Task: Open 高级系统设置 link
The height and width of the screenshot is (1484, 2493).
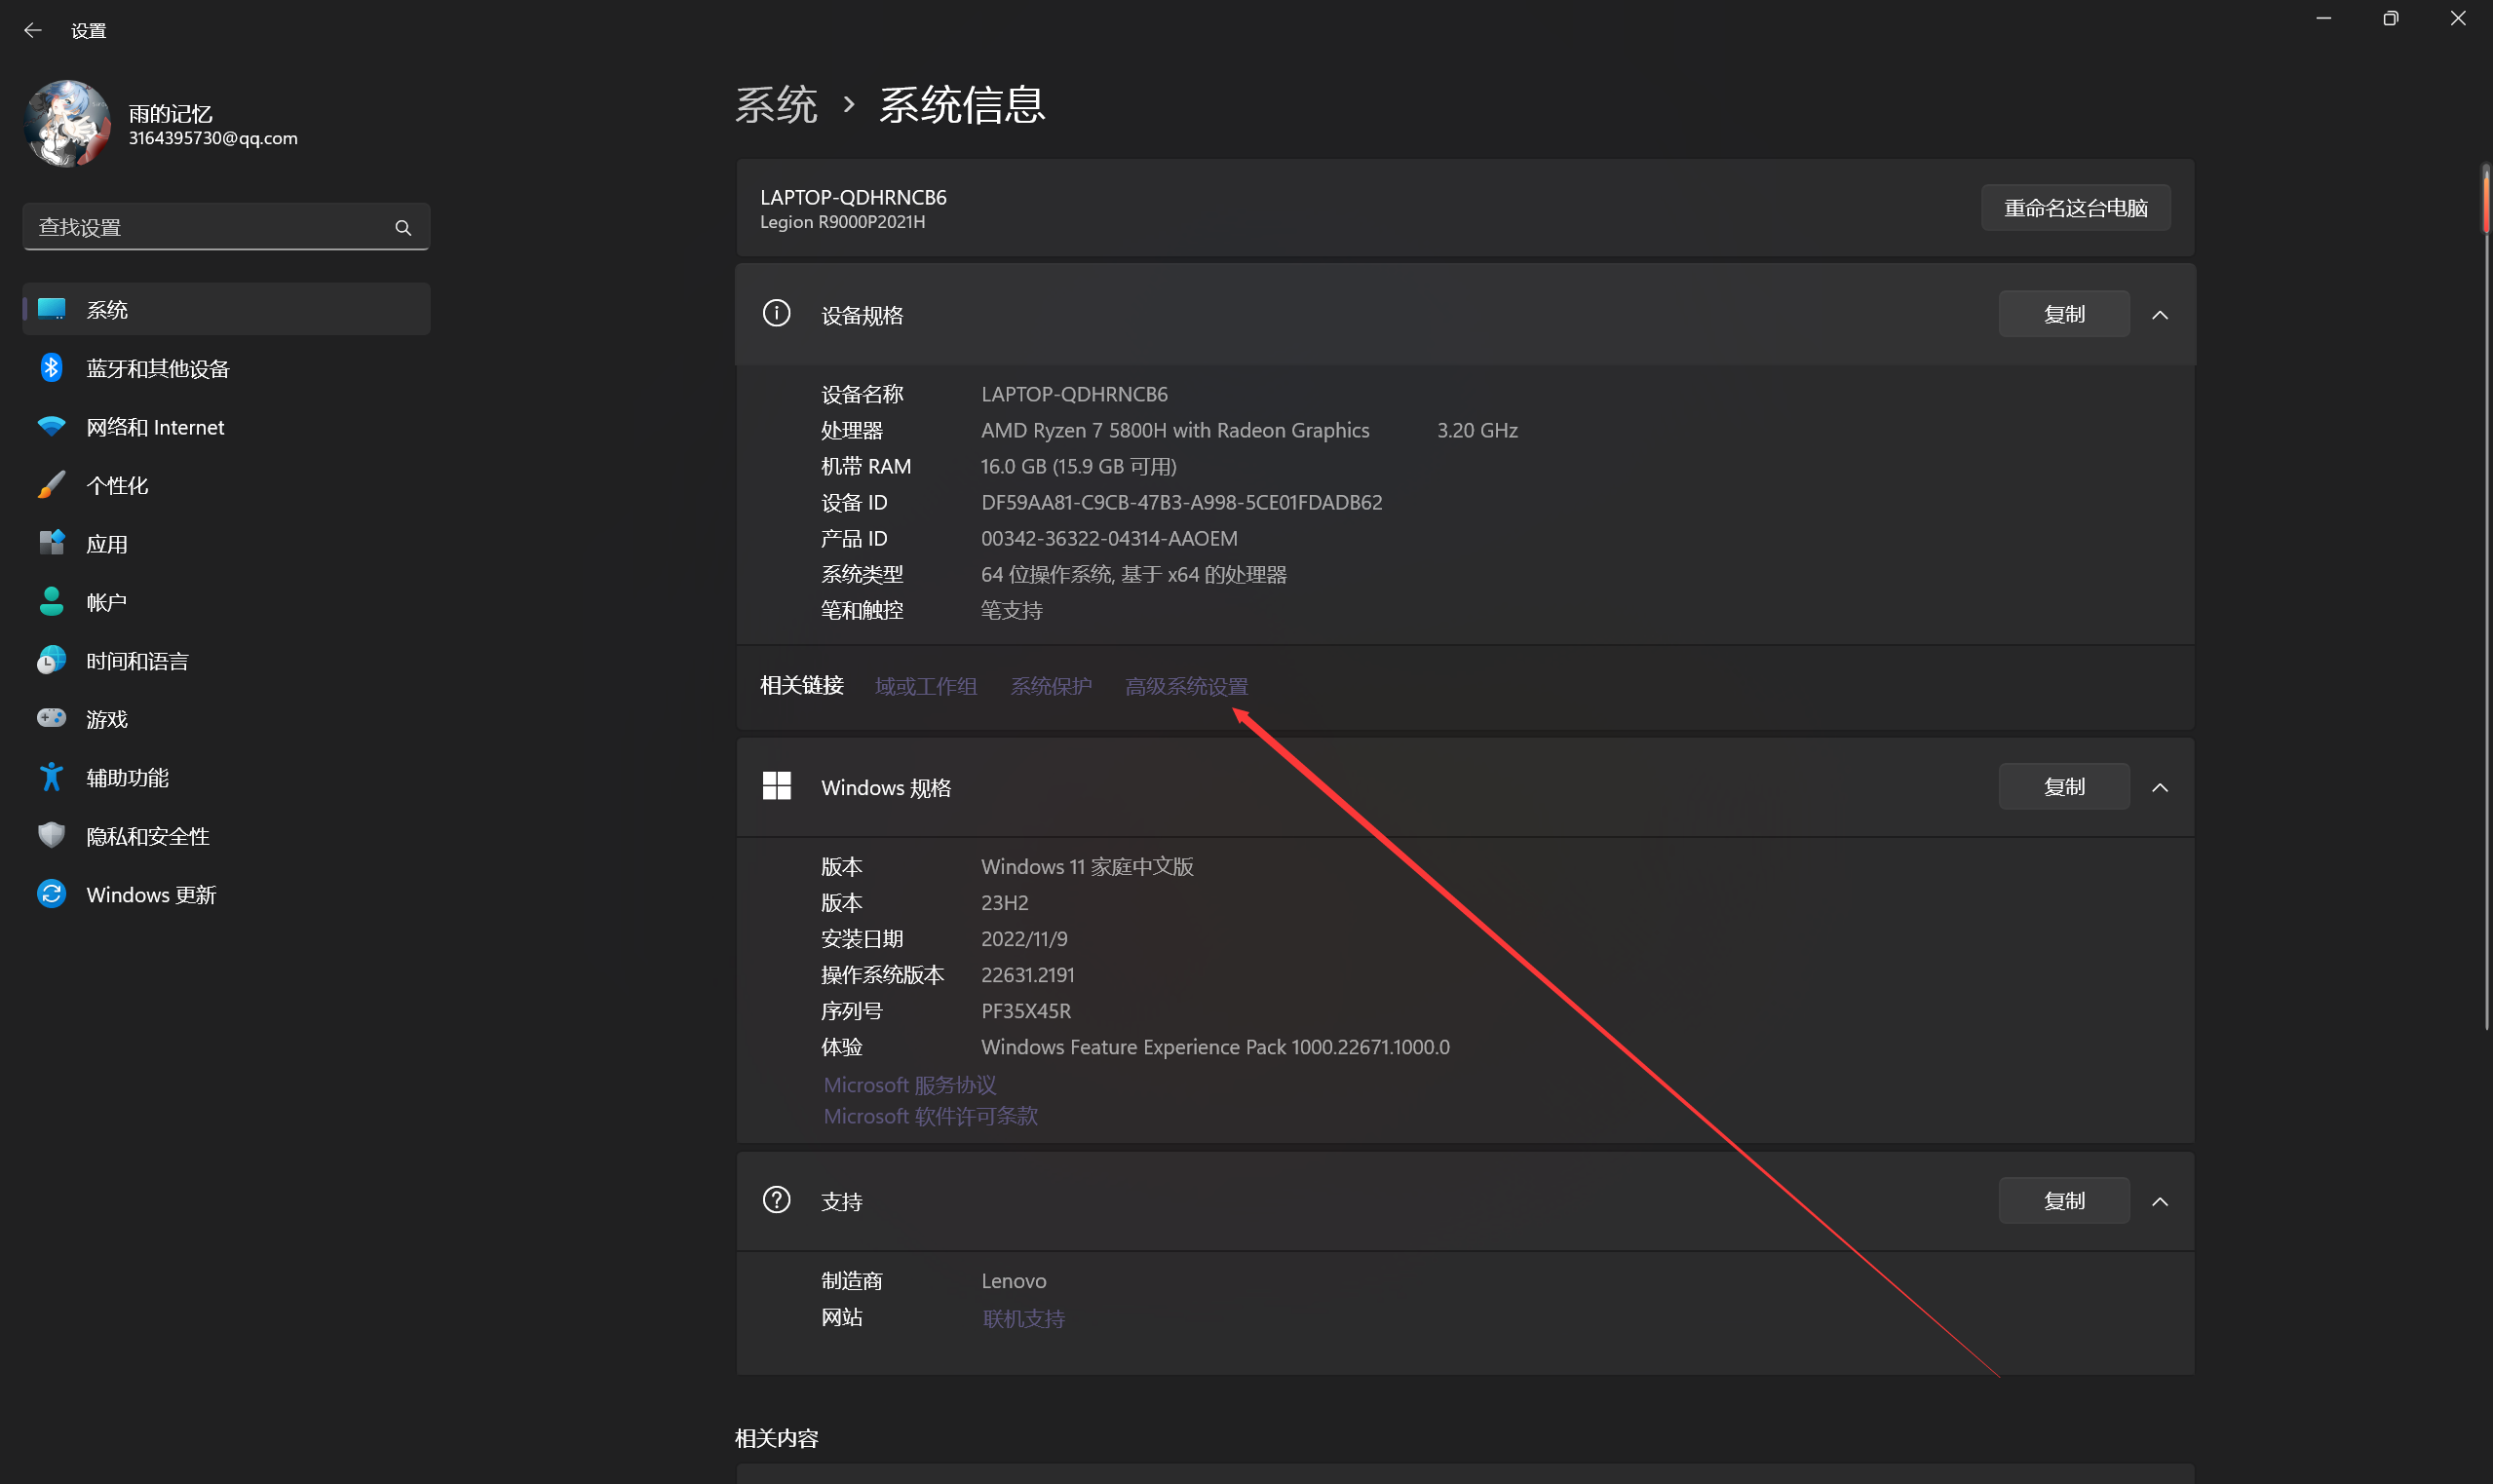Action: [1186, 686]
